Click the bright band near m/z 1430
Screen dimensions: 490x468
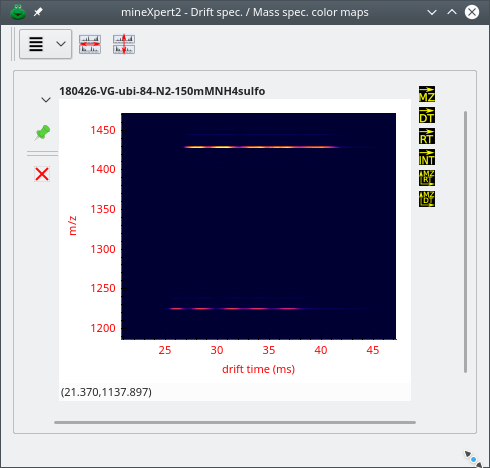click(x=262, y=147)
